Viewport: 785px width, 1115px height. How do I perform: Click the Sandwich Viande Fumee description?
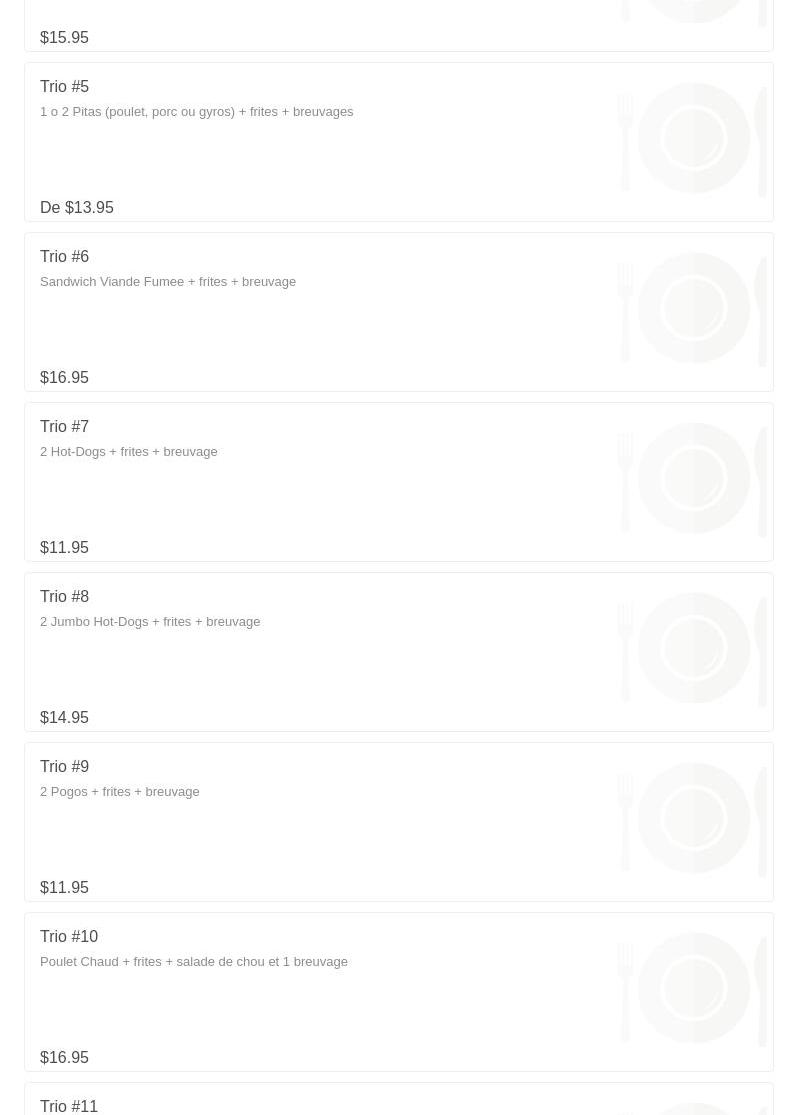(168, 282)
